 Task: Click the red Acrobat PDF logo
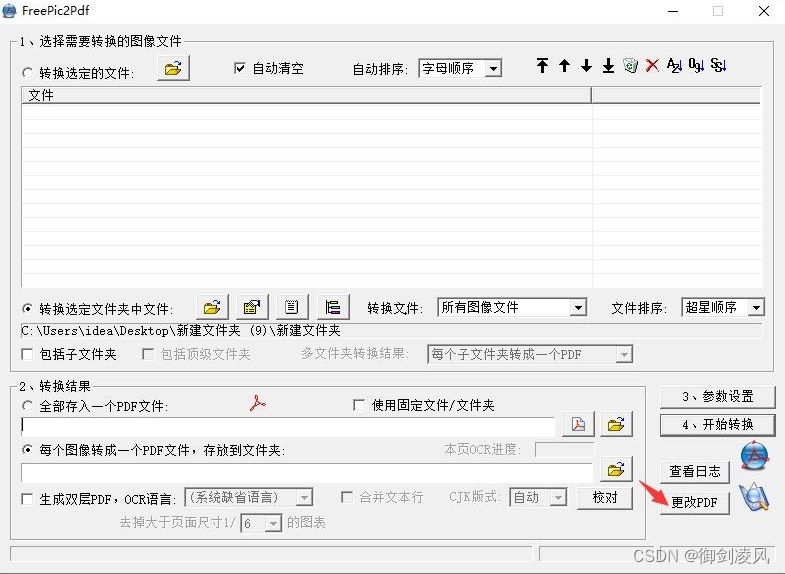point(257,403)
